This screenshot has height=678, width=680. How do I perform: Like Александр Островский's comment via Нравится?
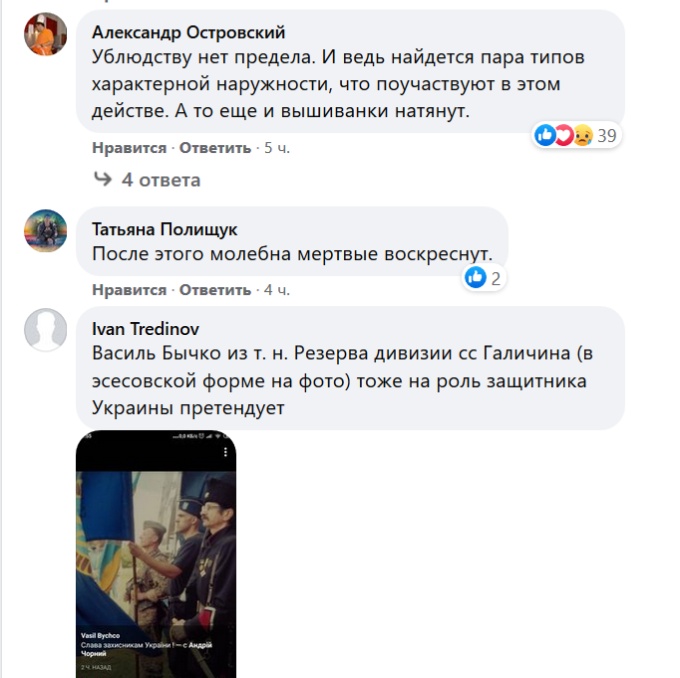[x=129, y=148]
